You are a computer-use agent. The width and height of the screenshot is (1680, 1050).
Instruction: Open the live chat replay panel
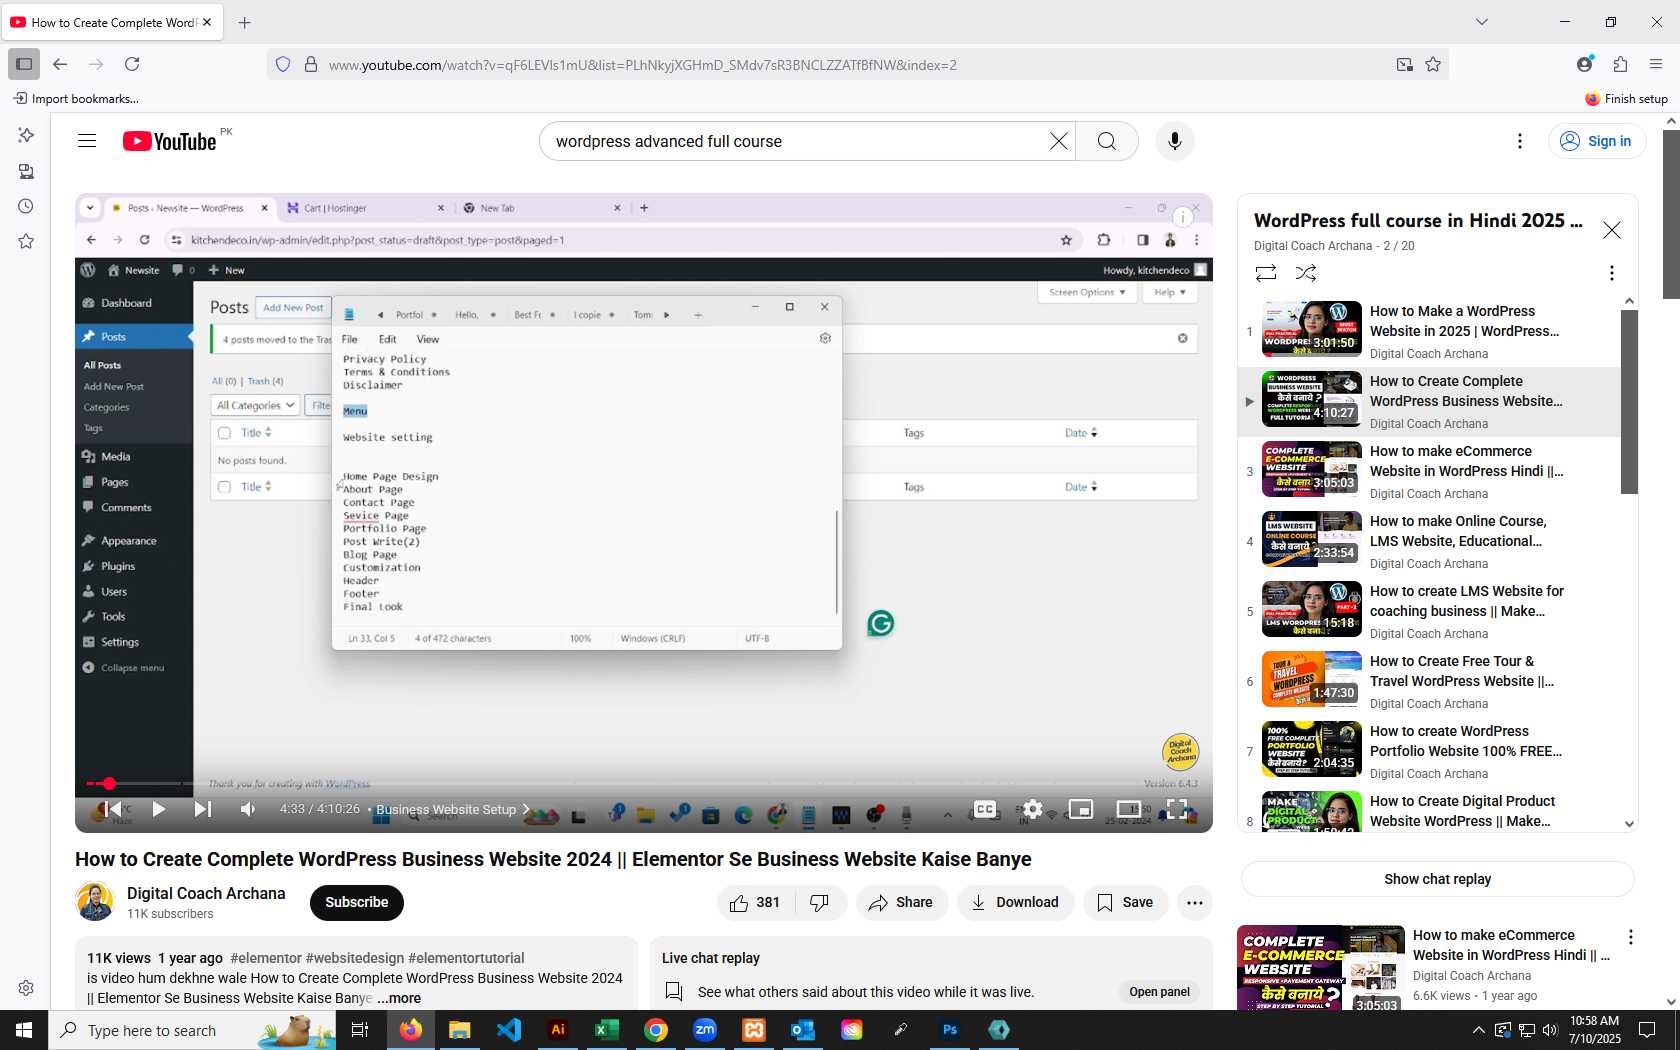click(1159, 992)
